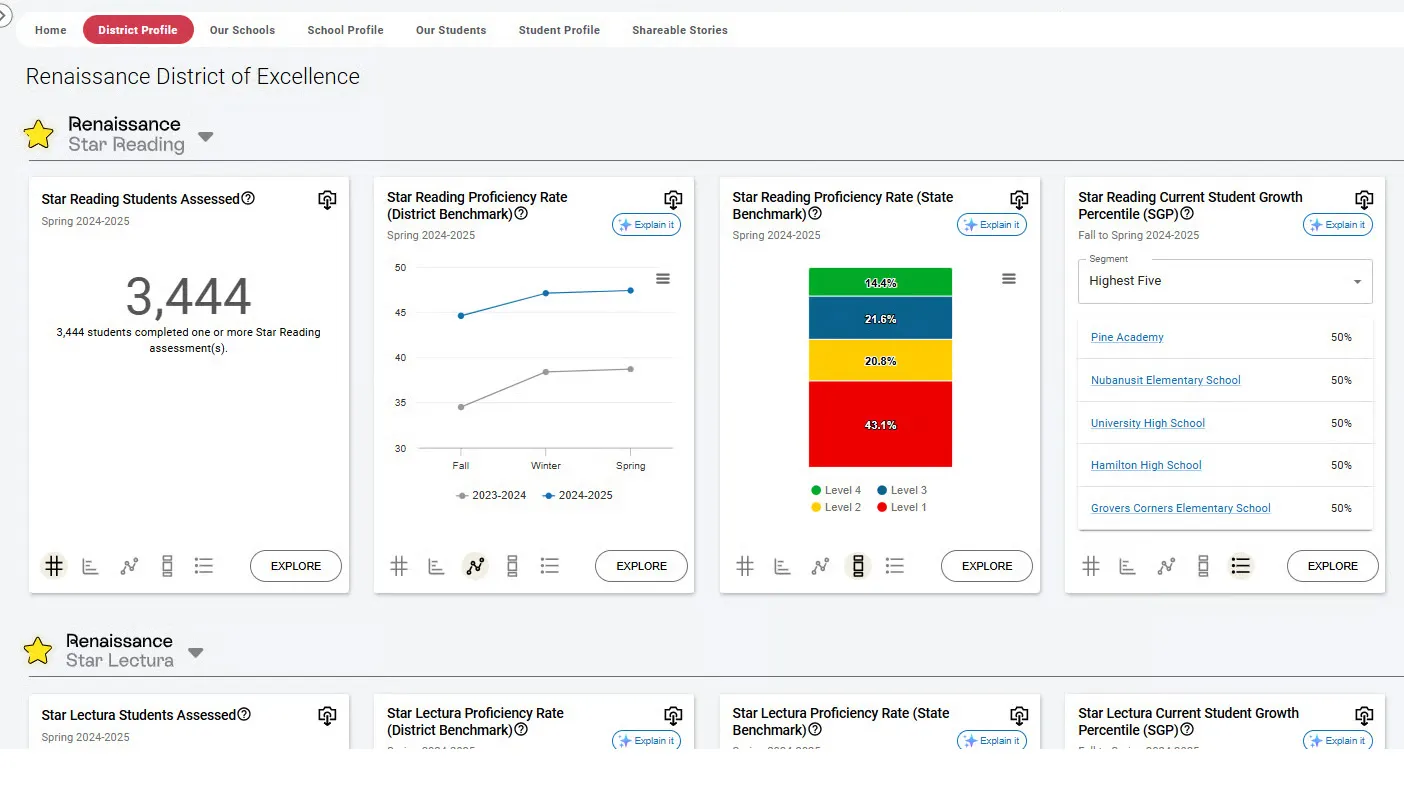Screen dimensions: 1404x790
Task: Open help for Star Lectura Students Assessed
Action: point(244,714)
